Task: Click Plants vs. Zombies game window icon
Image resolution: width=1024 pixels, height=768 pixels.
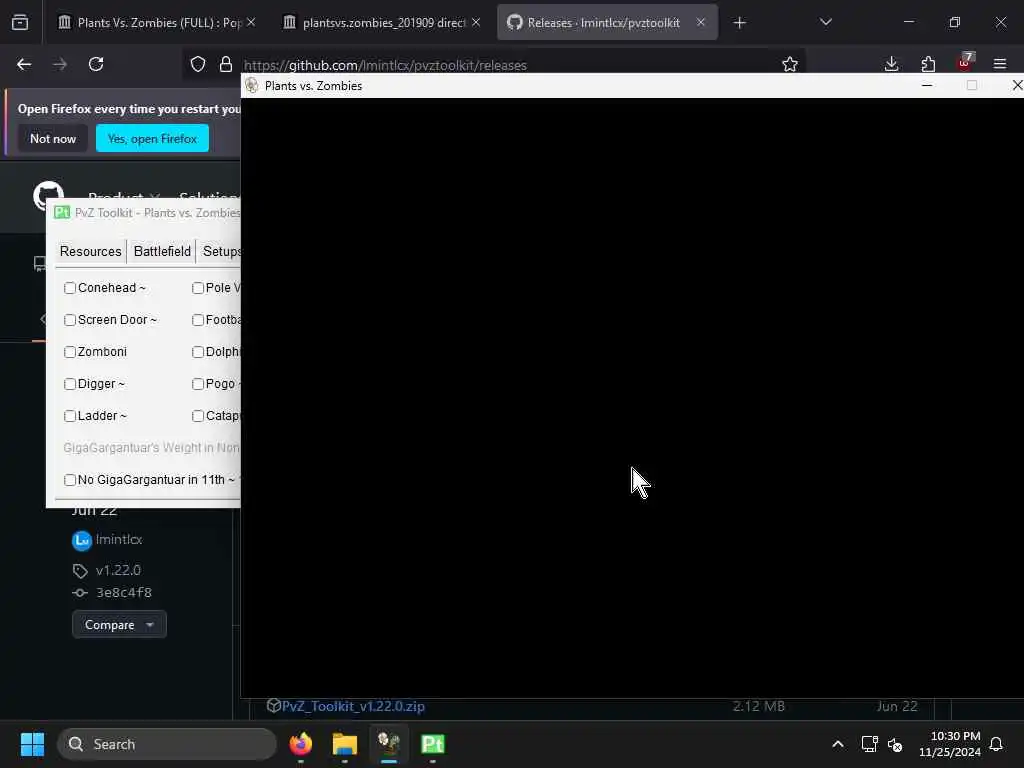Action: [252, 86]
